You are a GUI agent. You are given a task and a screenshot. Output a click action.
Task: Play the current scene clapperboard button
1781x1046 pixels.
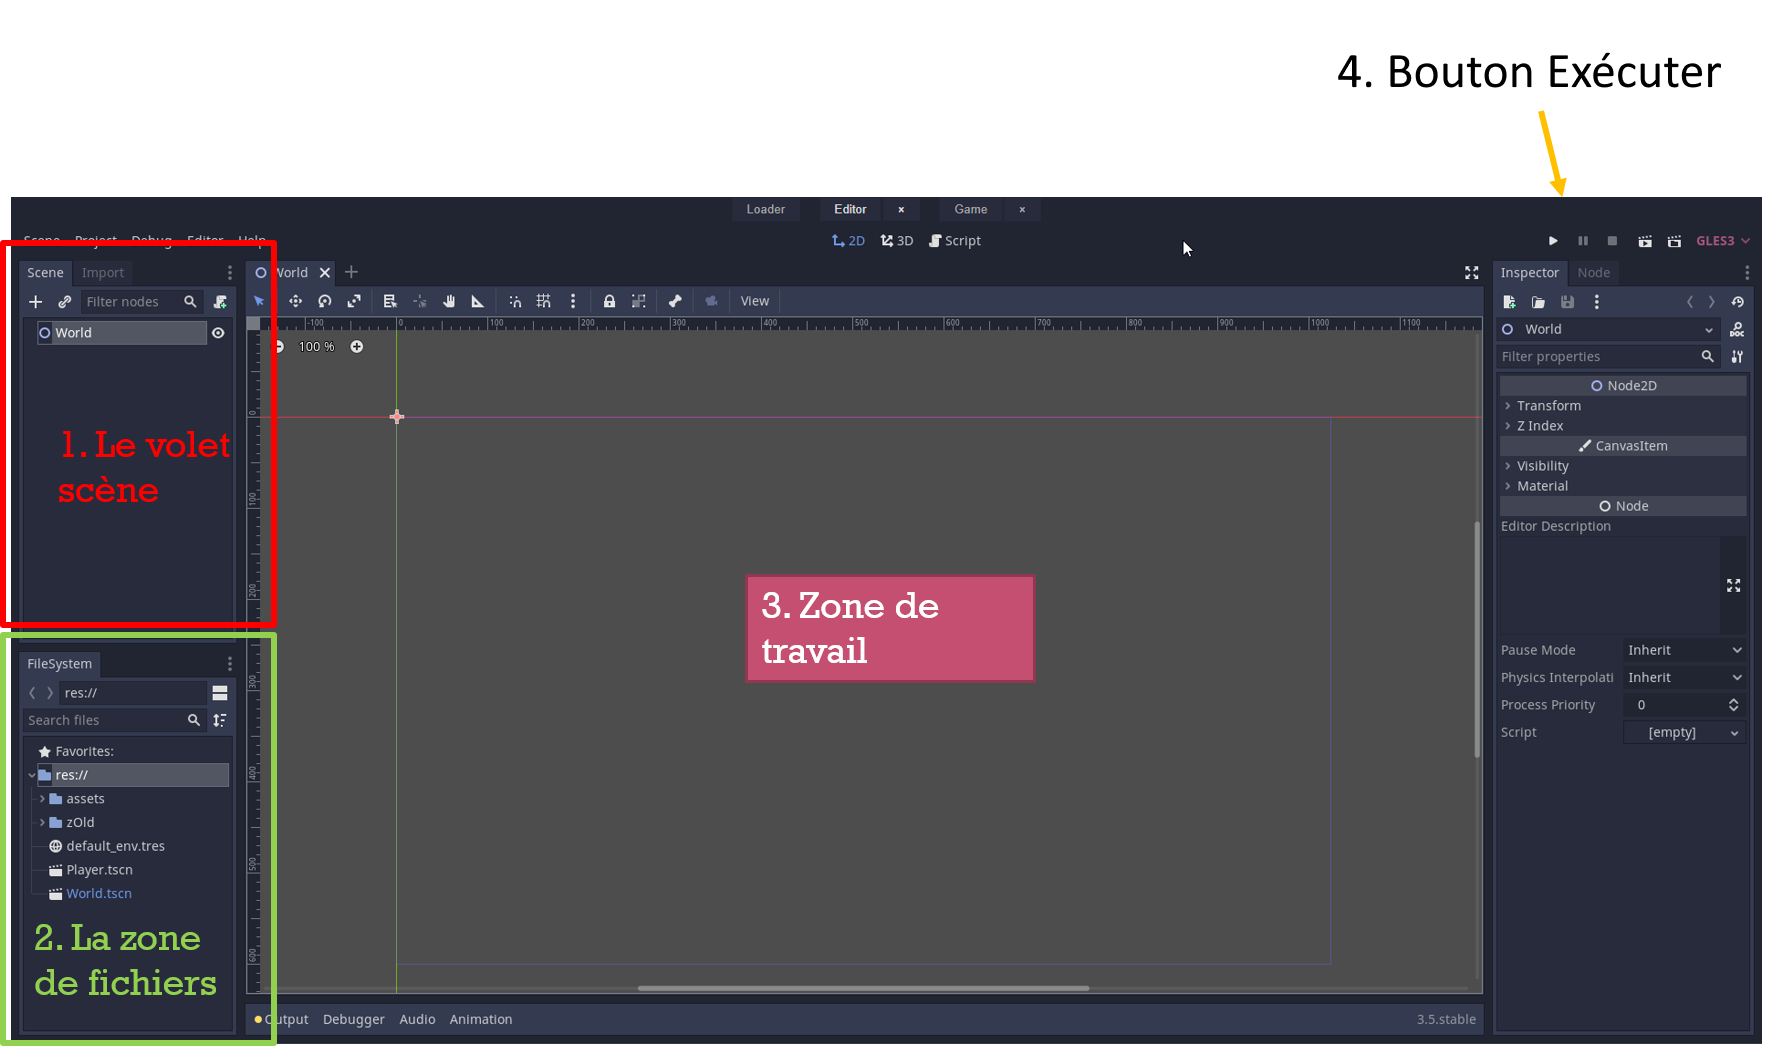1645,241
